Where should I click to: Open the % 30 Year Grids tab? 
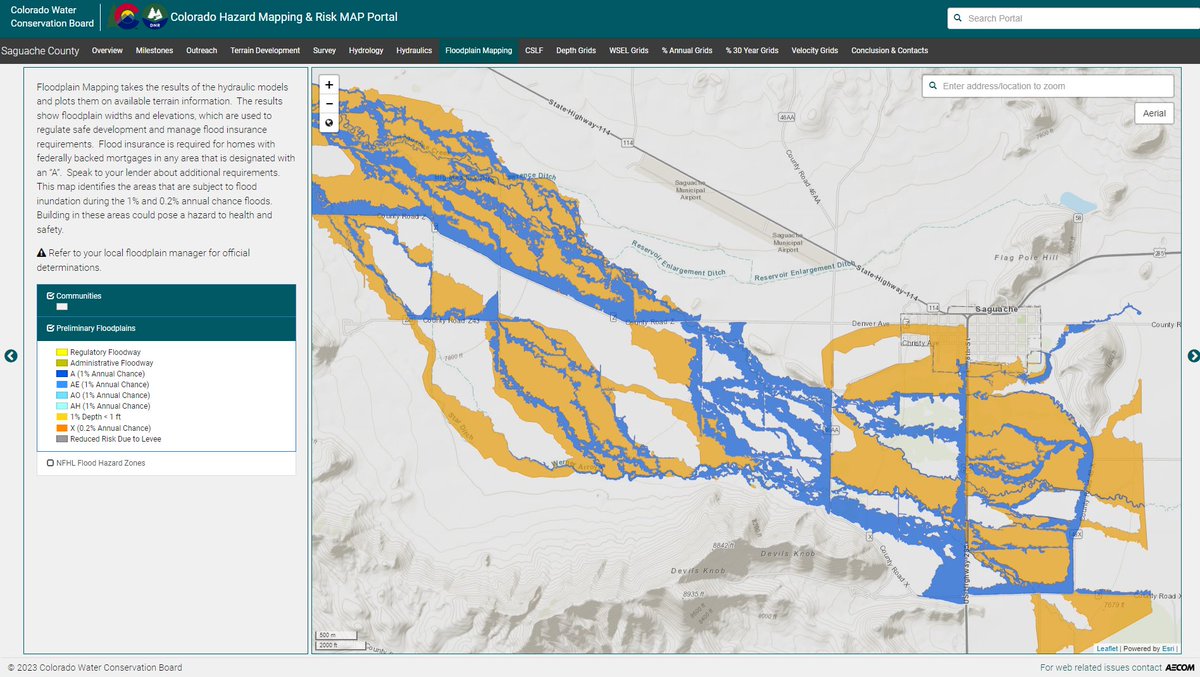(x=752, y=50)
